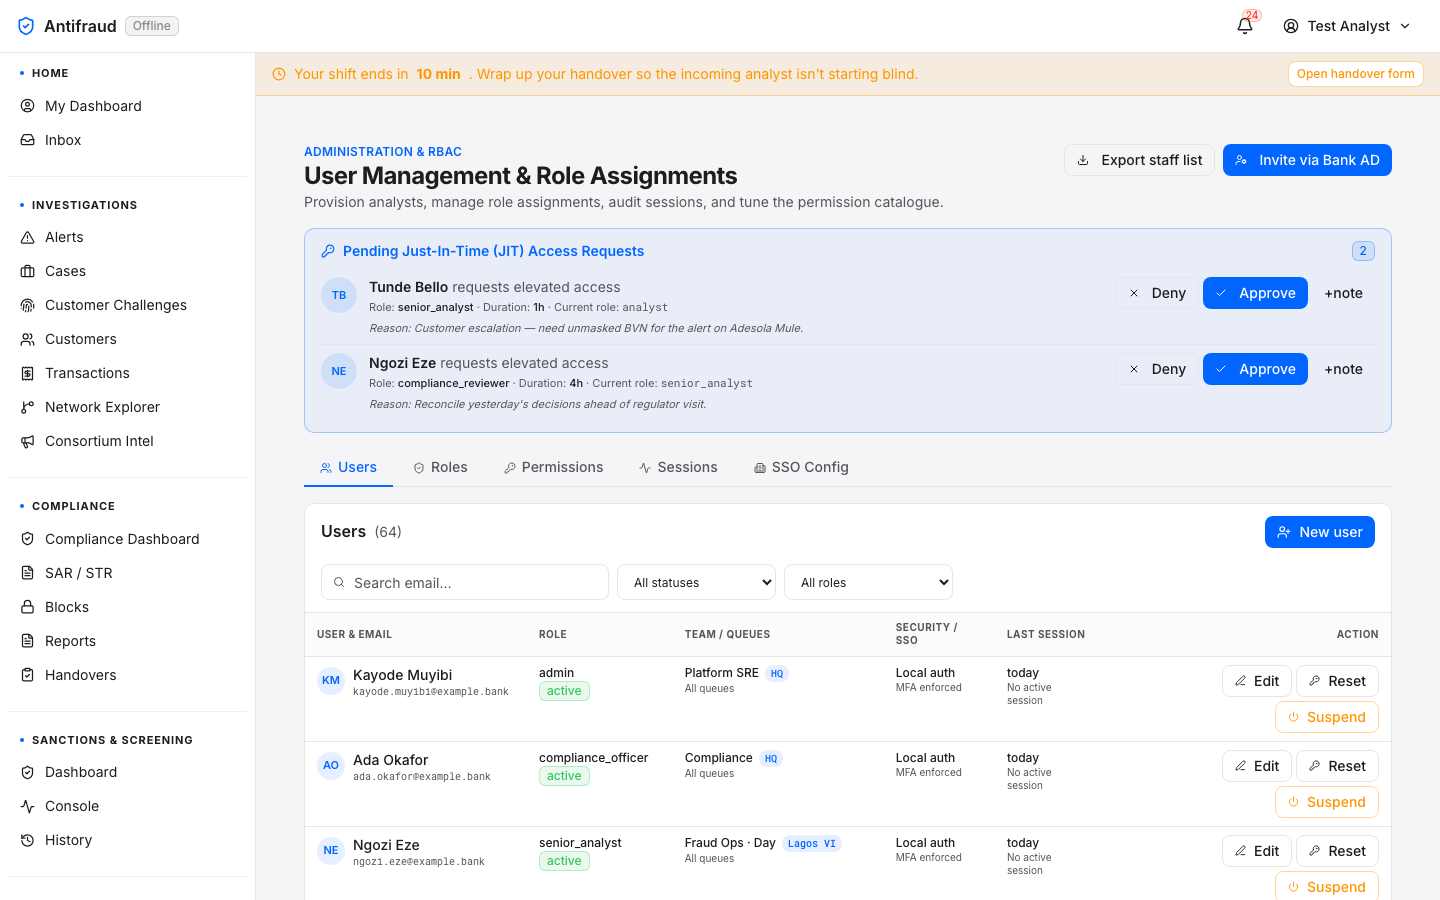Click the KM avatar for Kayode Muyibi
Screen dimensions: 1440x900
point(331,681)
